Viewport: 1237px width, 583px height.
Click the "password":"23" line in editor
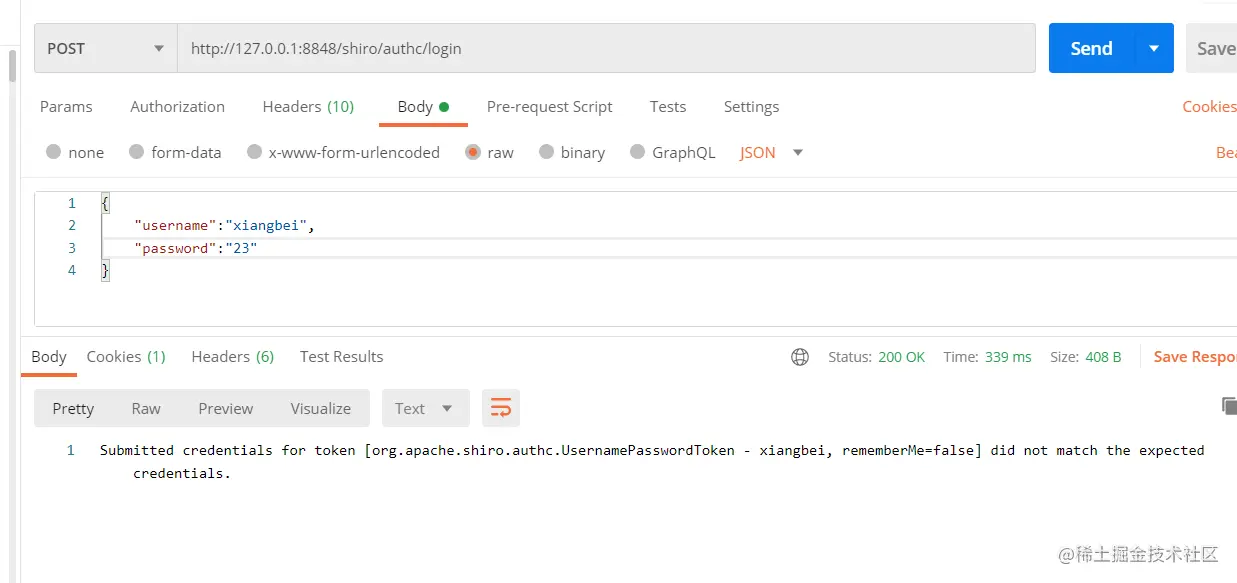(195, 248)
